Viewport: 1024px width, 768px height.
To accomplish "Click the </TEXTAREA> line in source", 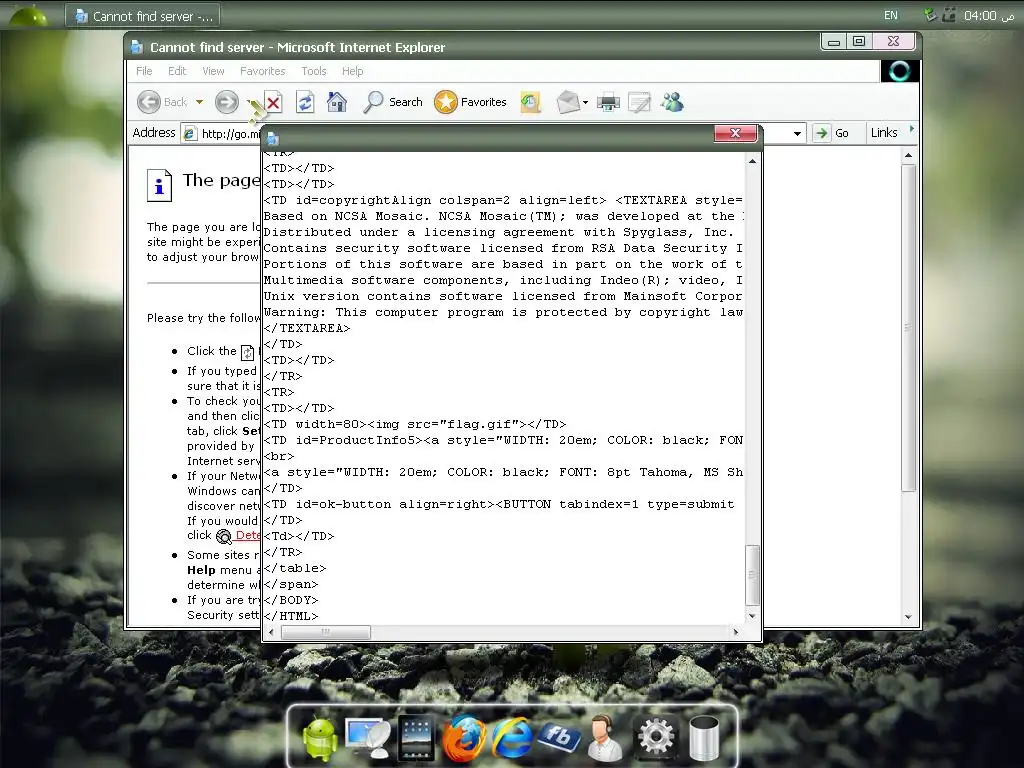I will pyautogui.click(x=307, y=328).
